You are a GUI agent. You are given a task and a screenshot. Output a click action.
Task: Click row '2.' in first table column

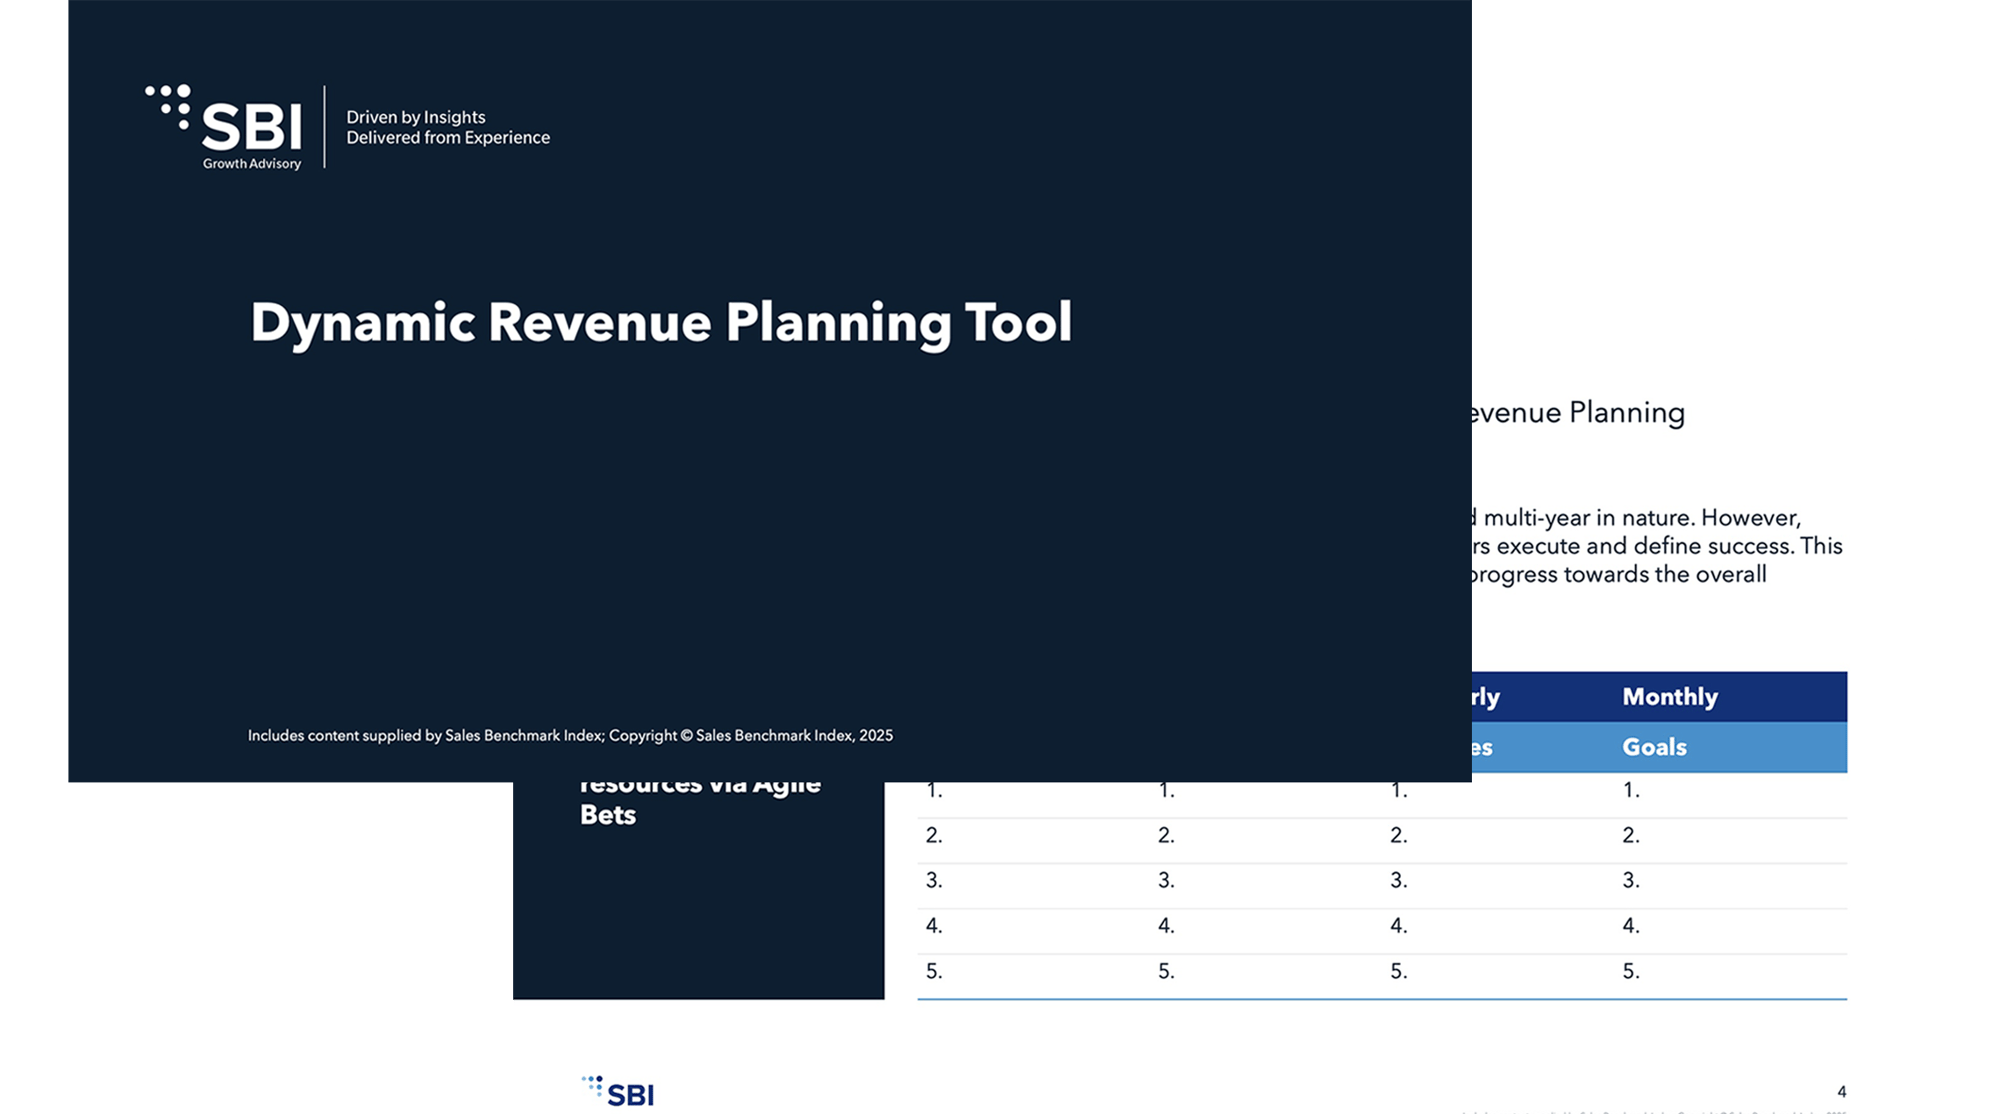(x=934, y=835)
